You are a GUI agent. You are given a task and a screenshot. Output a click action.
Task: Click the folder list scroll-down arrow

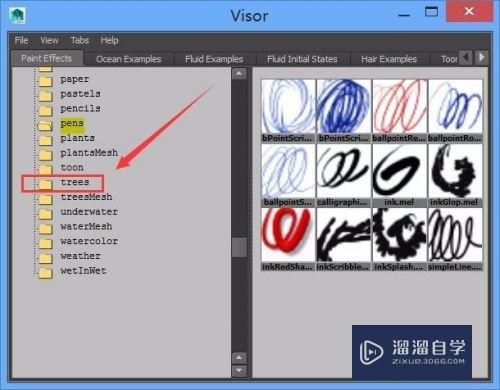(x=239, y=370)
